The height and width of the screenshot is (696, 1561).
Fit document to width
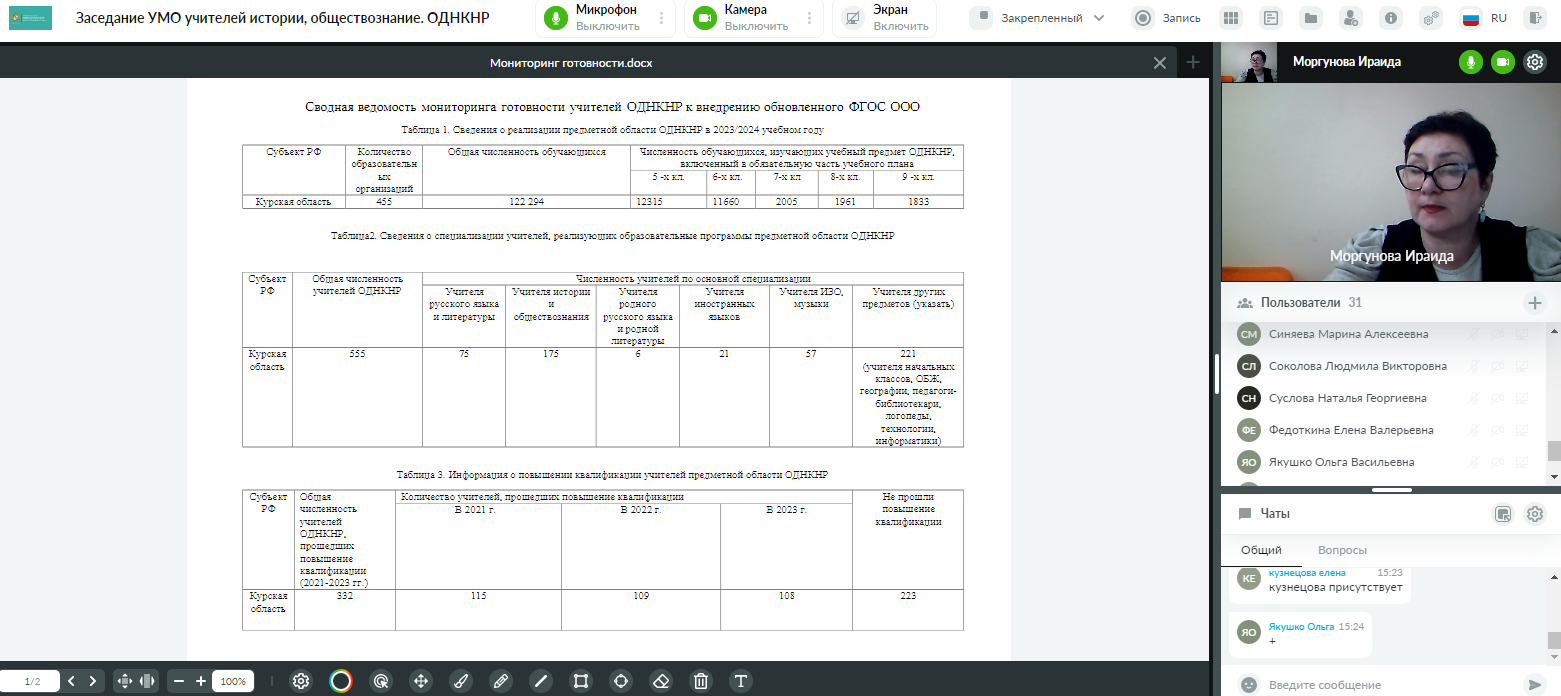[x=145, y=681]
